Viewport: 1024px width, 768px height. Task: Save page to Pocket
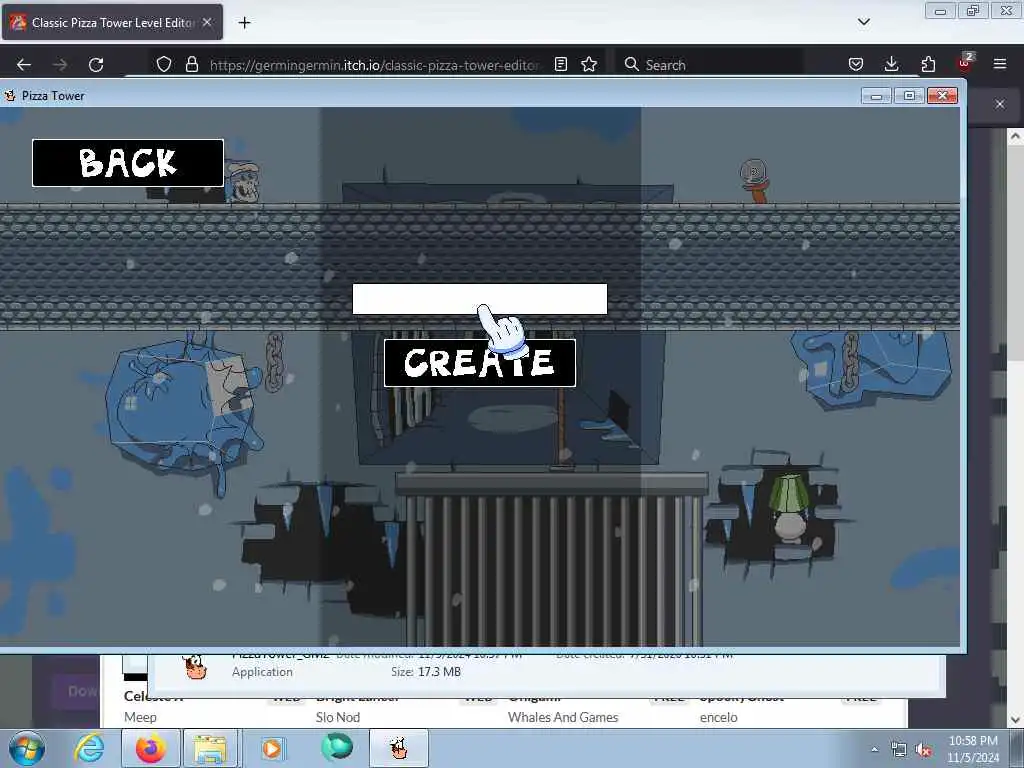pos(856,65)
